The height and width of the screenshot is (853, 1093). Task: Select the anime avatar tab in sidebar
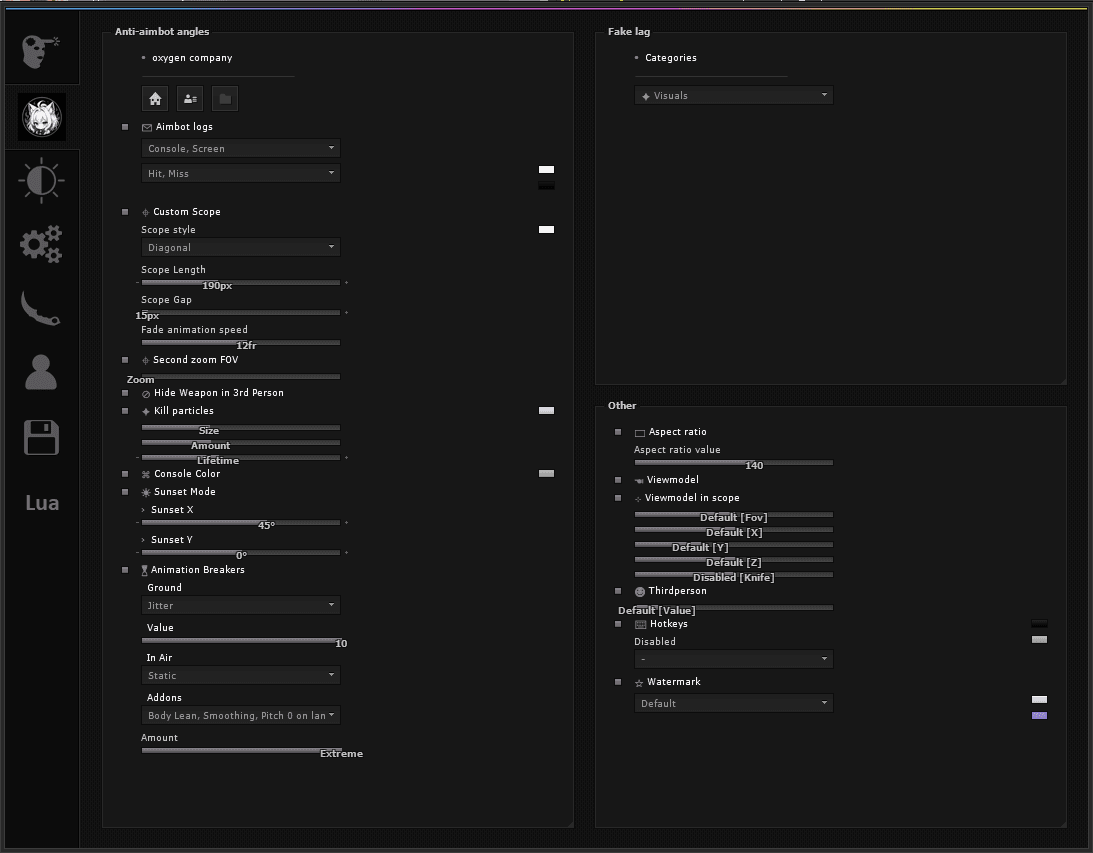[x=42, y=117]
